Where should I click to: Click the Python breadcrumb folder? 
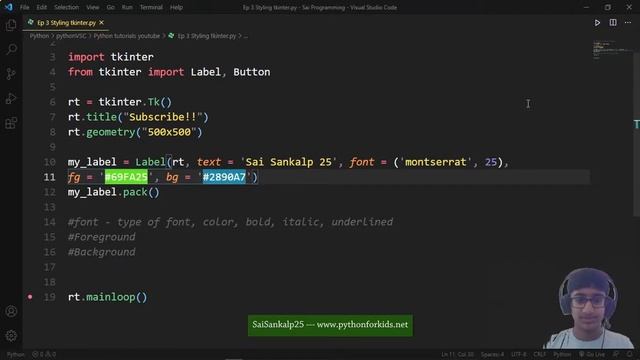coord(39,36)
